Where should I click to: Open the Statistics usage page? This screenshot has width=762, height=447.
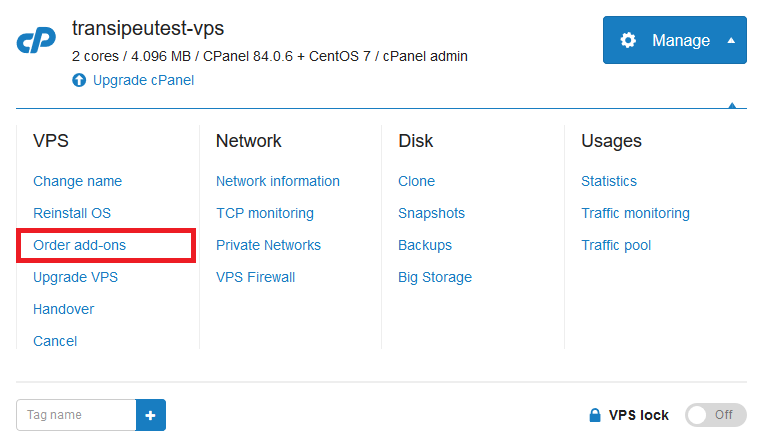[609, 181]
